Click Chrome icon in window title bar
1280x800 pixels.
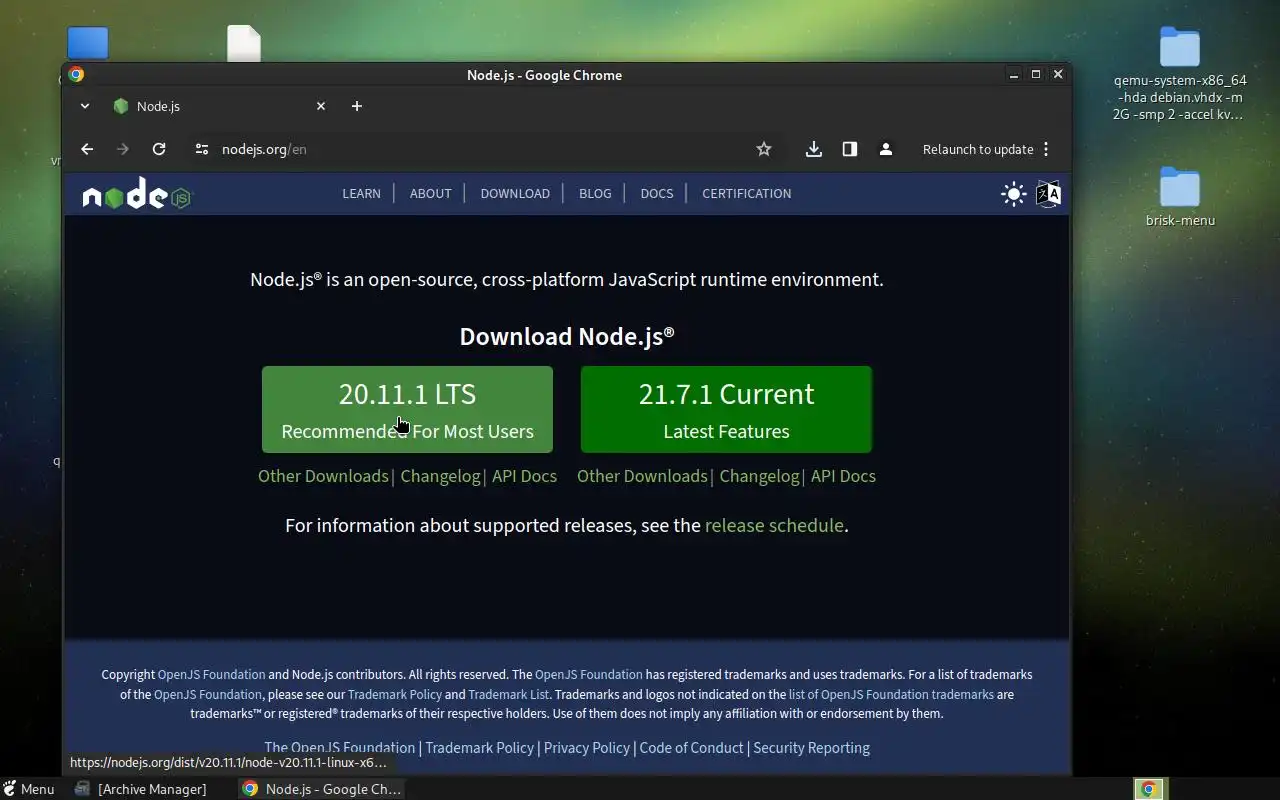pyautogui.click(x=76, y=75)
